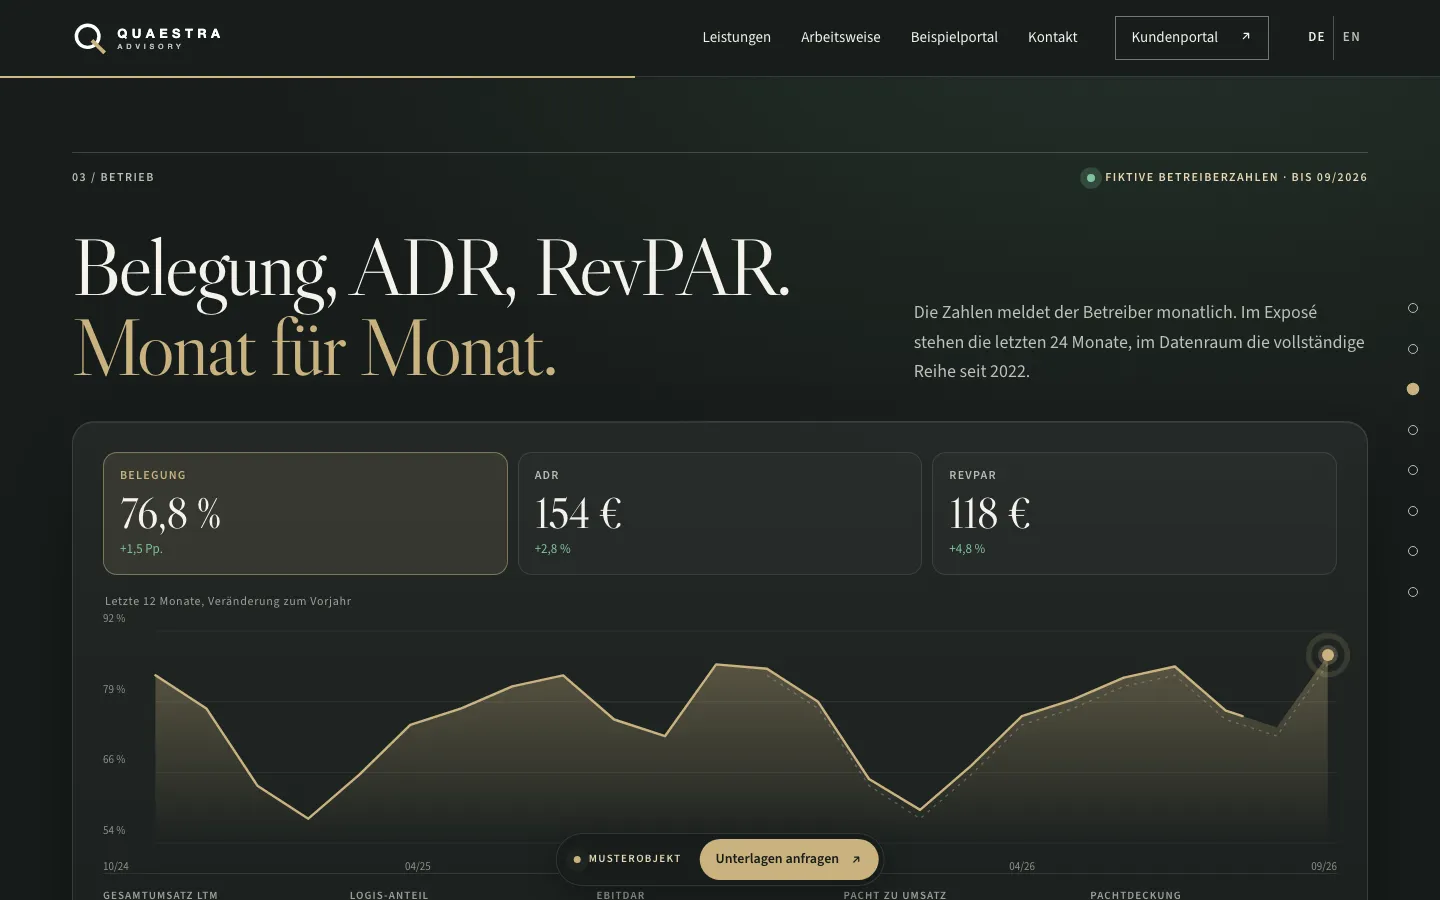Click the arrow icon in Unterlagen anfragen

click(x=856, y=859)
